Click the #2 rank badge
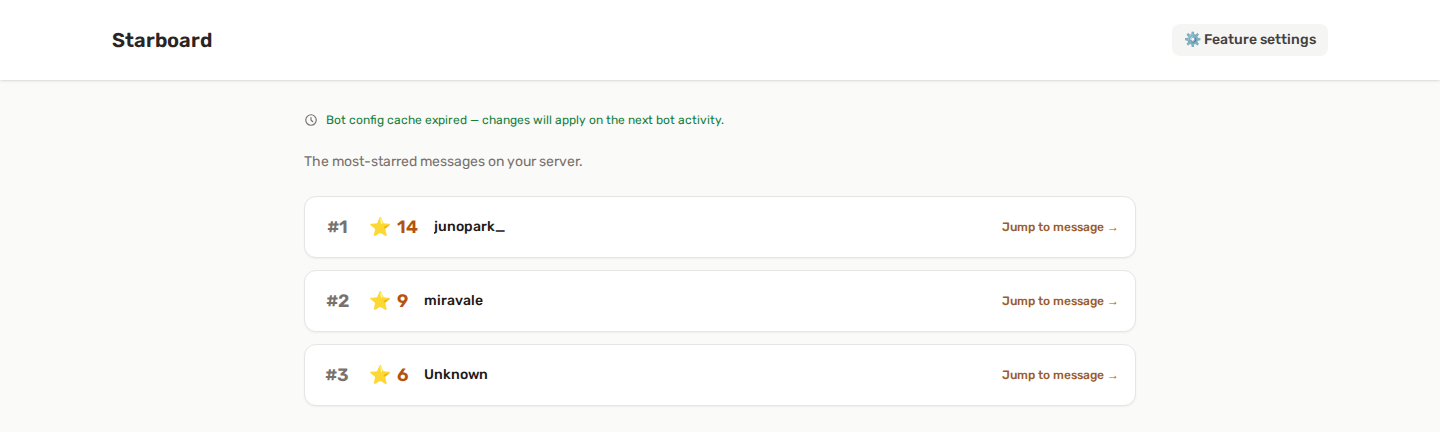The width and height of the screenshot is (1440, 432). click(338, 301)
